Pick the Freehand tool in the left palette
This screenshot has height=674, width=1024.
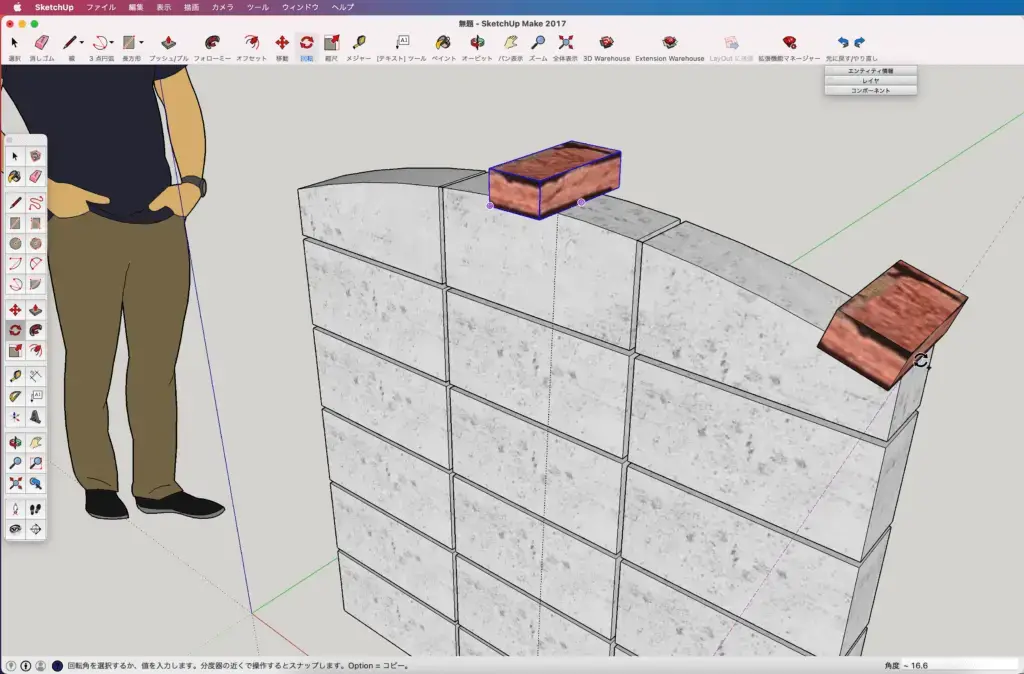(36, 202)
